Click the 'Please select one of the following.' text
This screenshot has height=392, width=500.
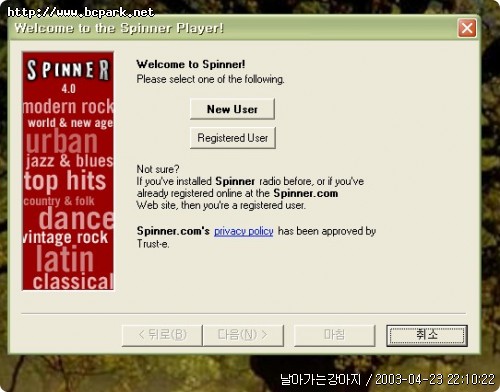point(210,79)
